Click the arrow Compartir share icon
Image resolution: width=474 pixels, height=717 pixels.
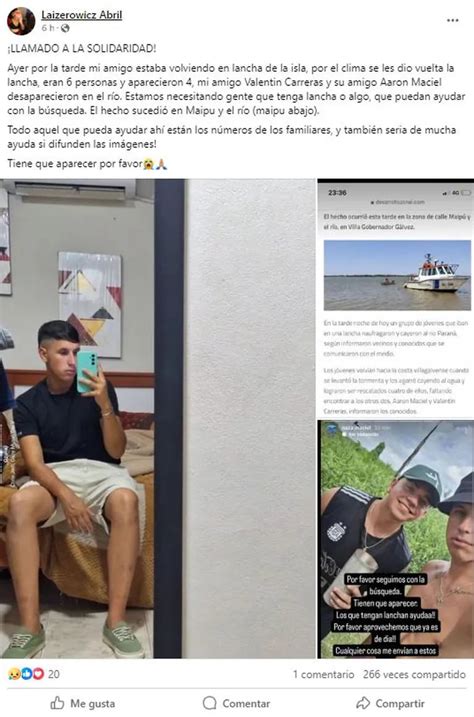[x=363, y=703]
